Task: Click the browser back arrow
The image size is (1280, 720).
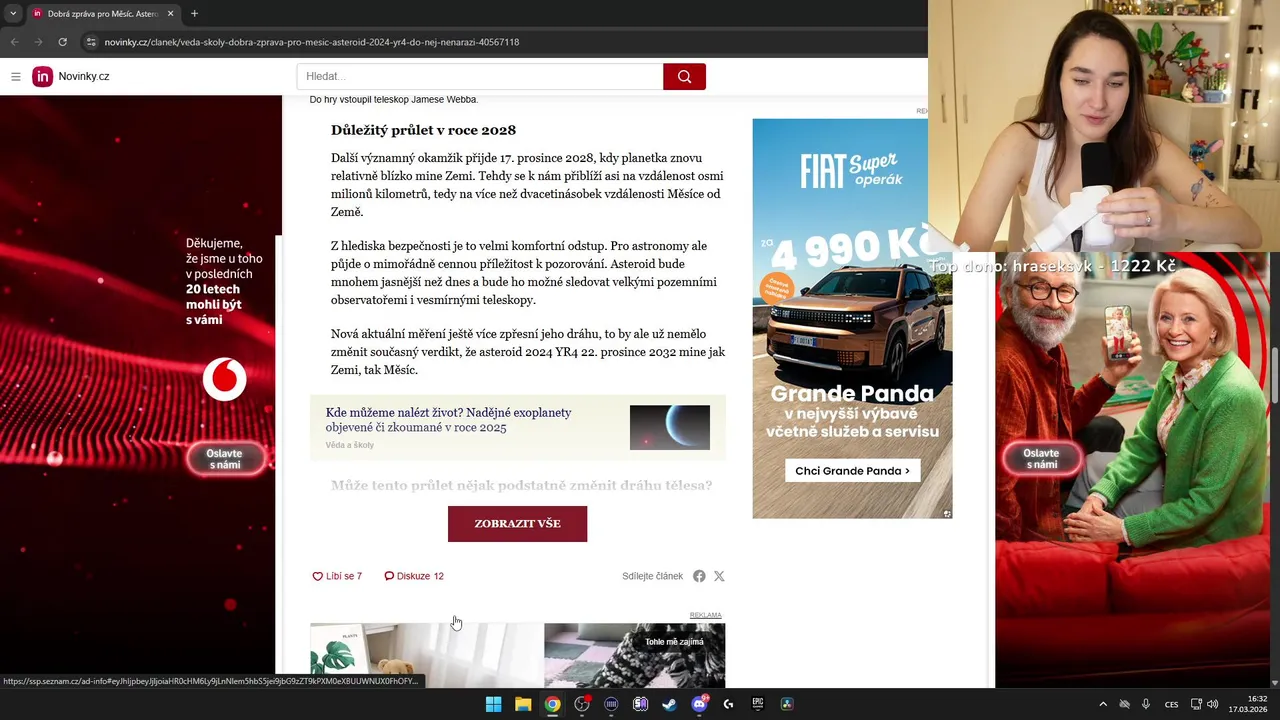Action: [14, 42]
